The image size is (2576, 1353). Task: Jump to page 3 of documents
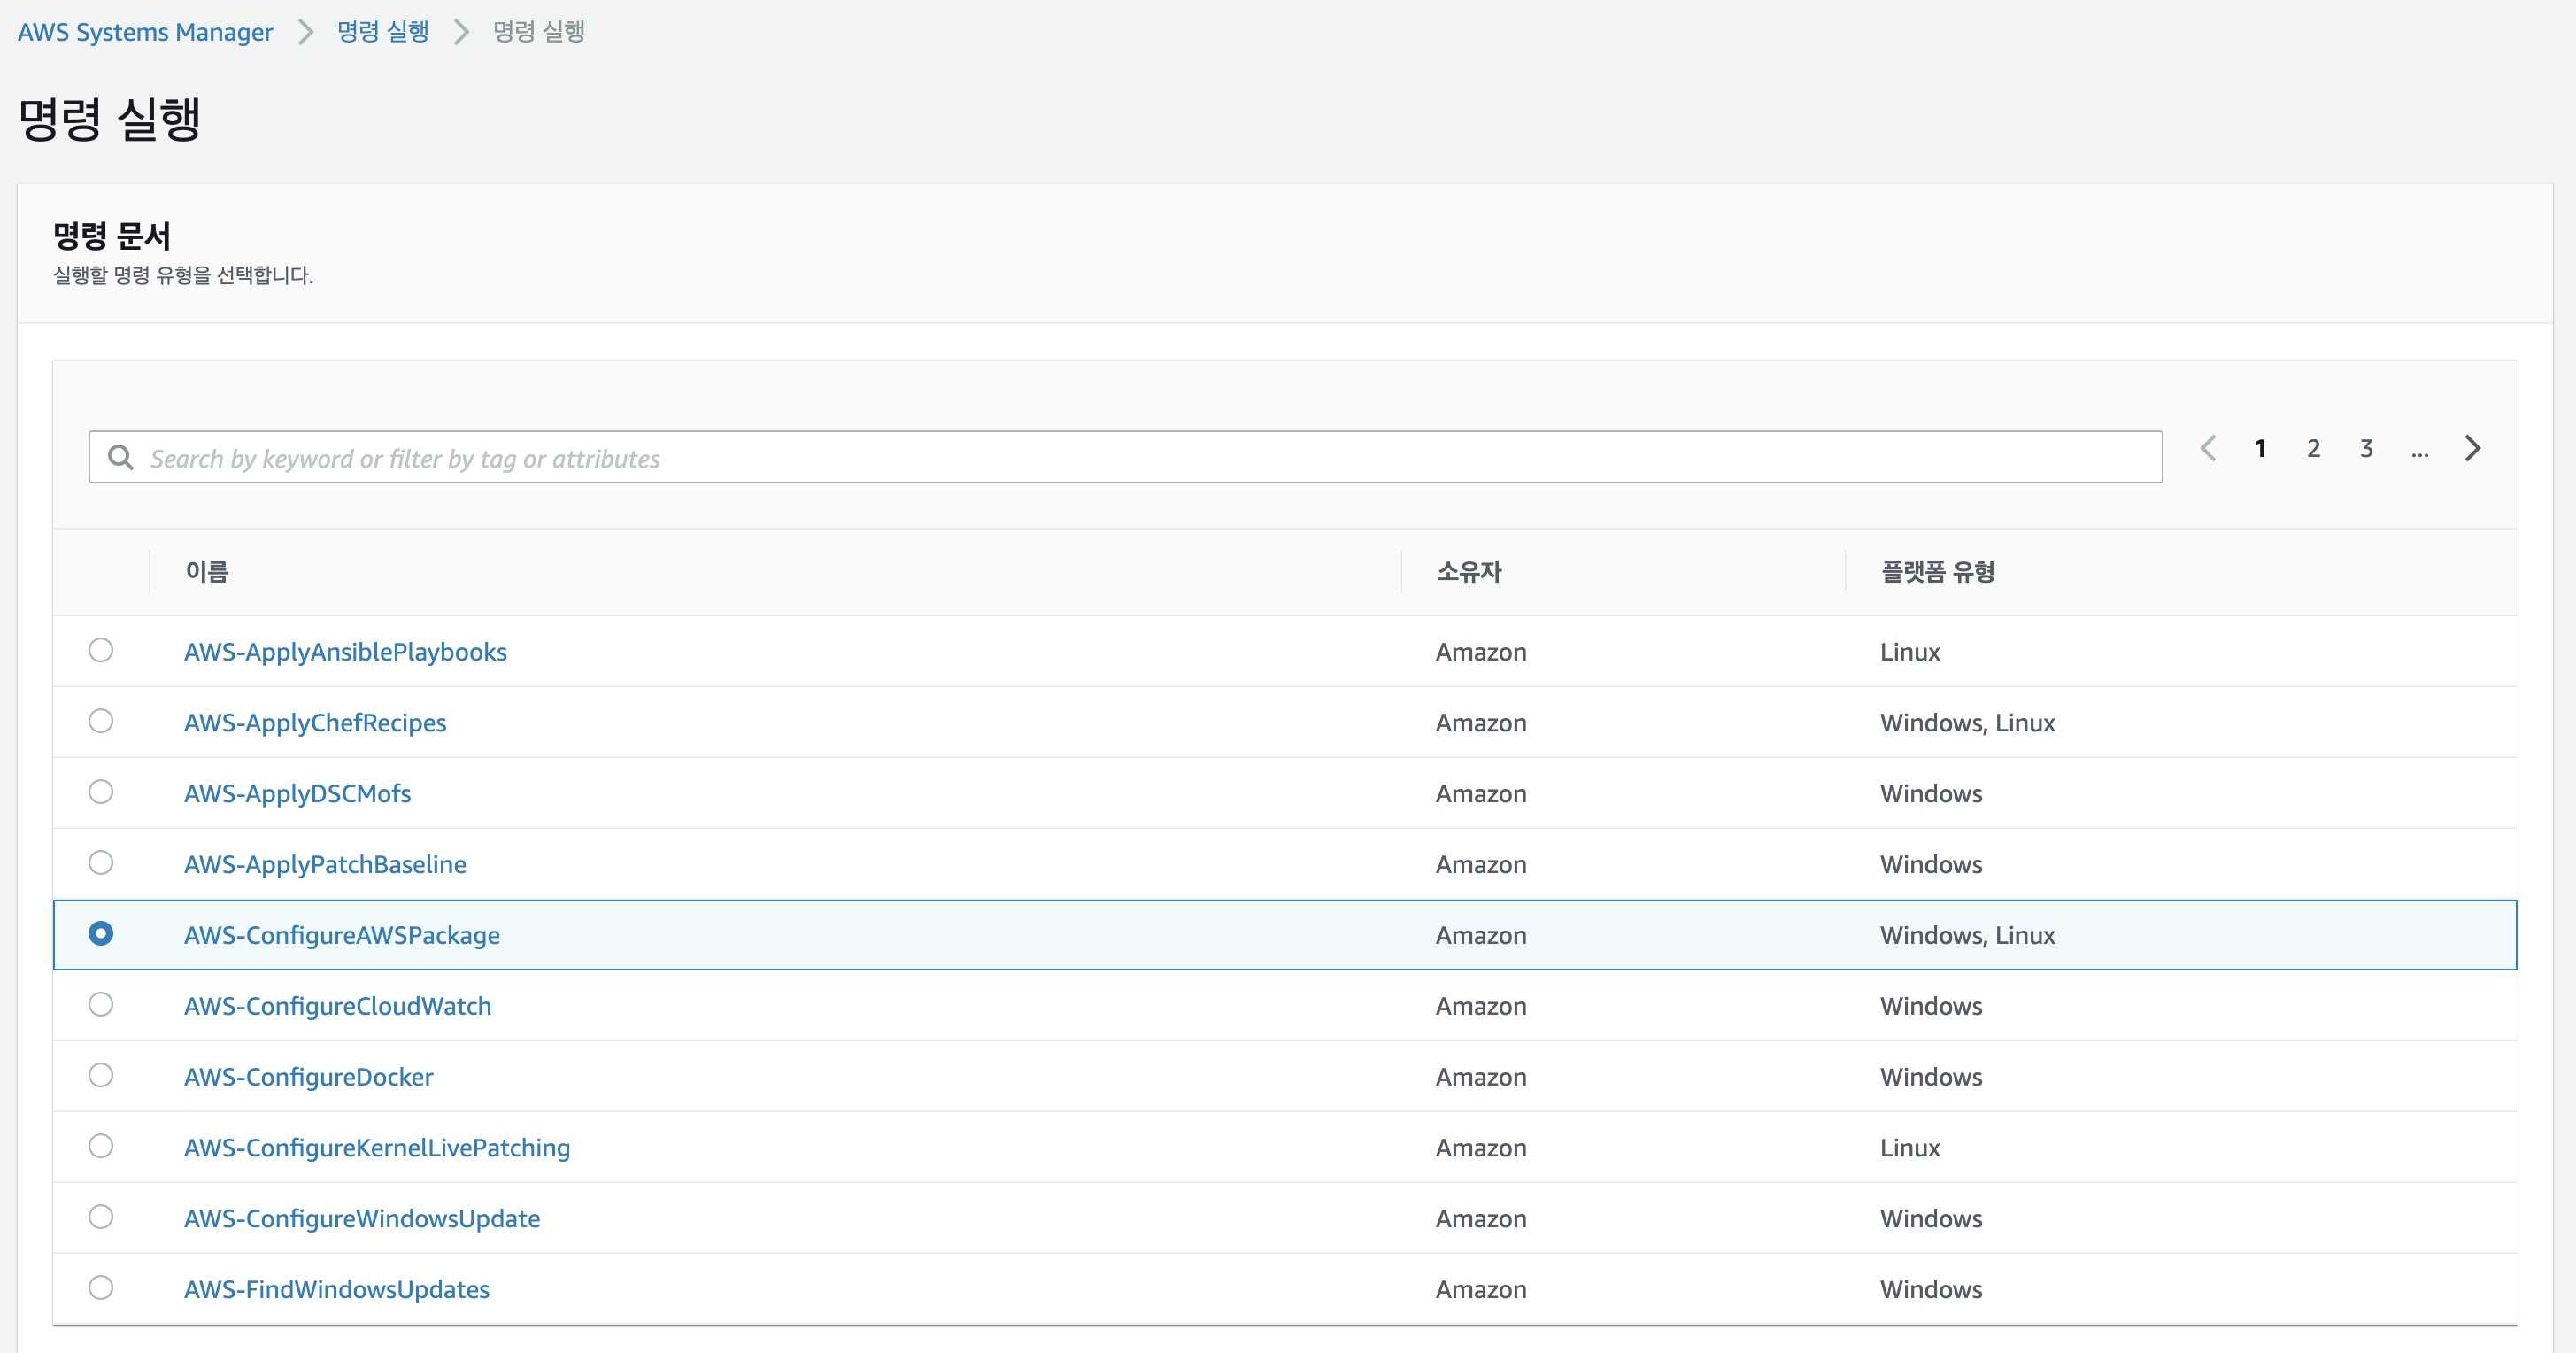(2366, 448)
